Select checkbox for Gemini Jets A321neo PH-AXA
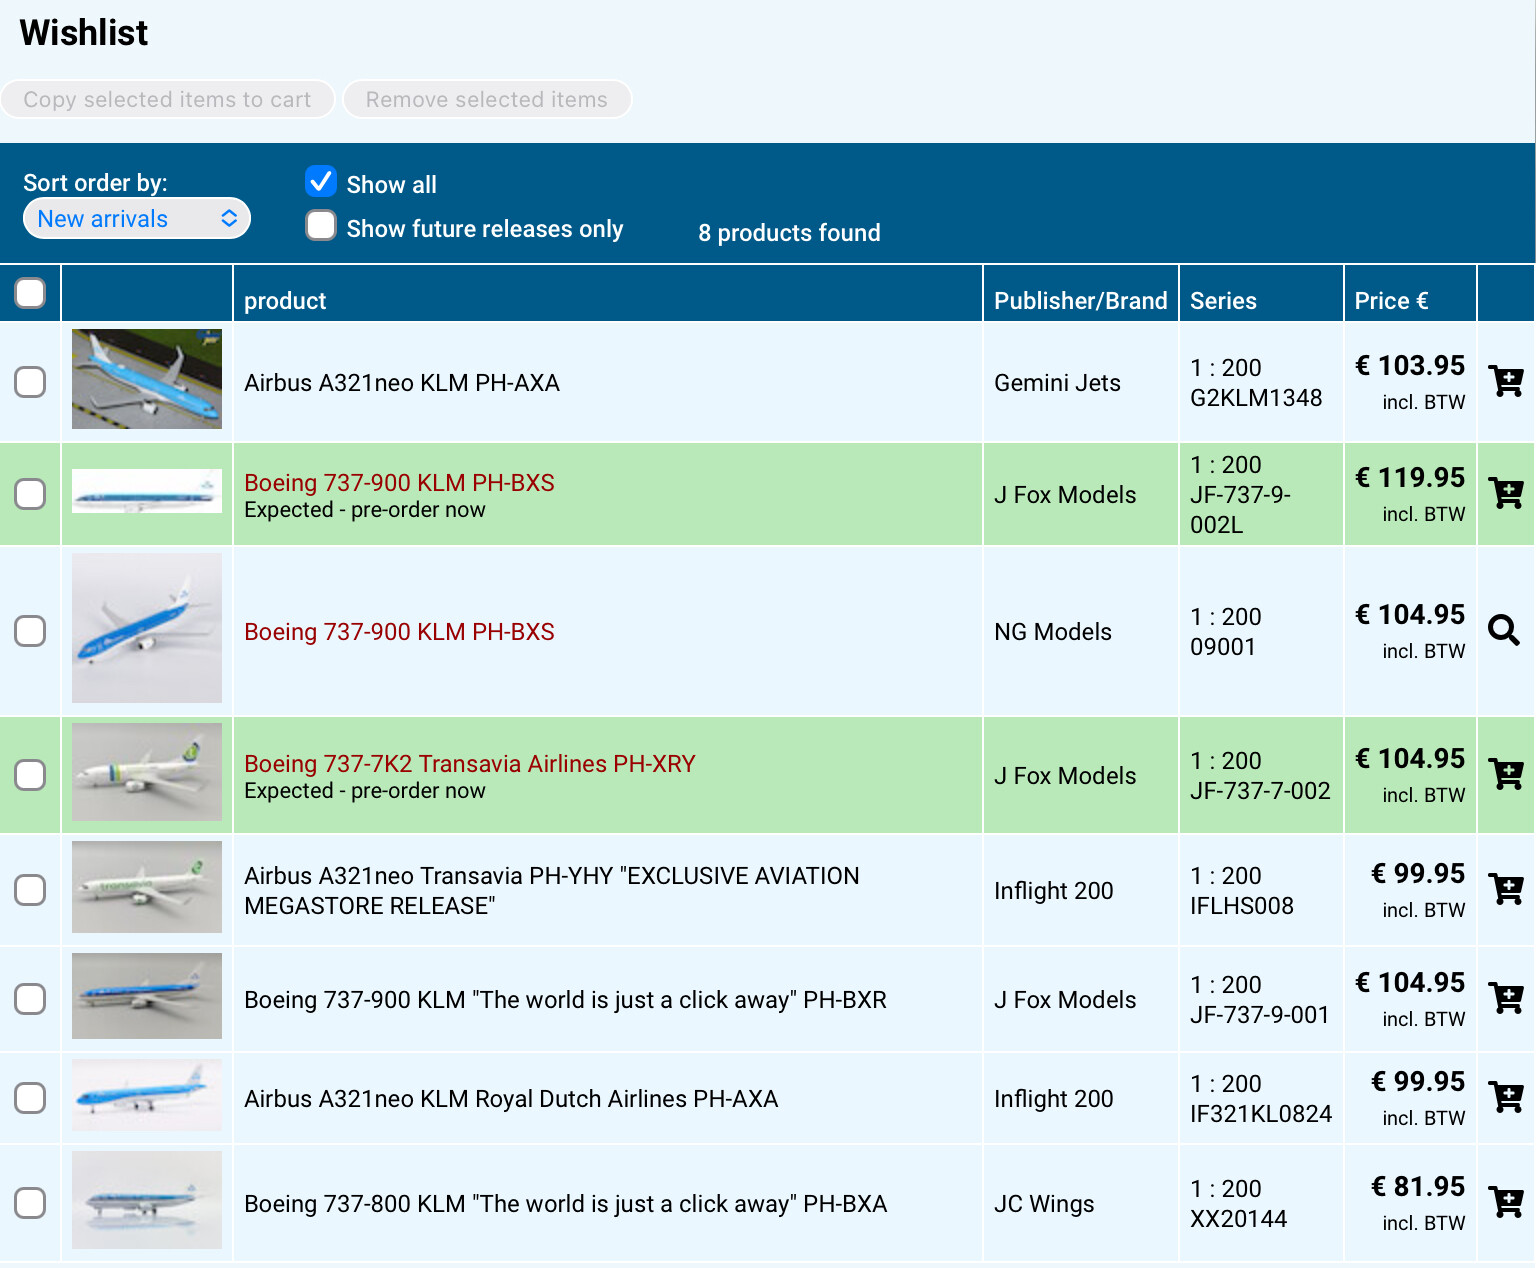The height and width of the screenshot is (1268, 1536). click(30, 382)
